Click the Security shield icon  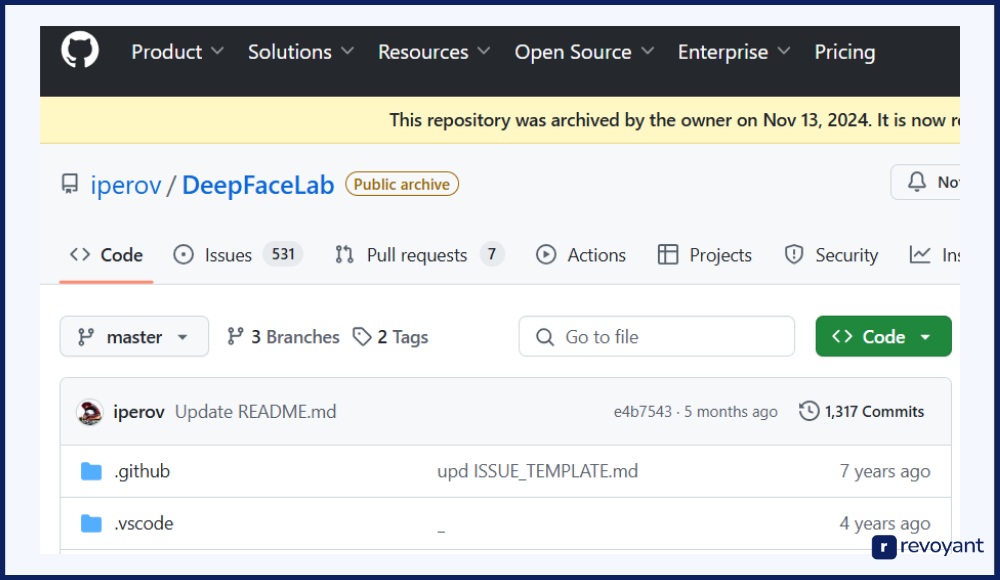(x=793, y=255)
